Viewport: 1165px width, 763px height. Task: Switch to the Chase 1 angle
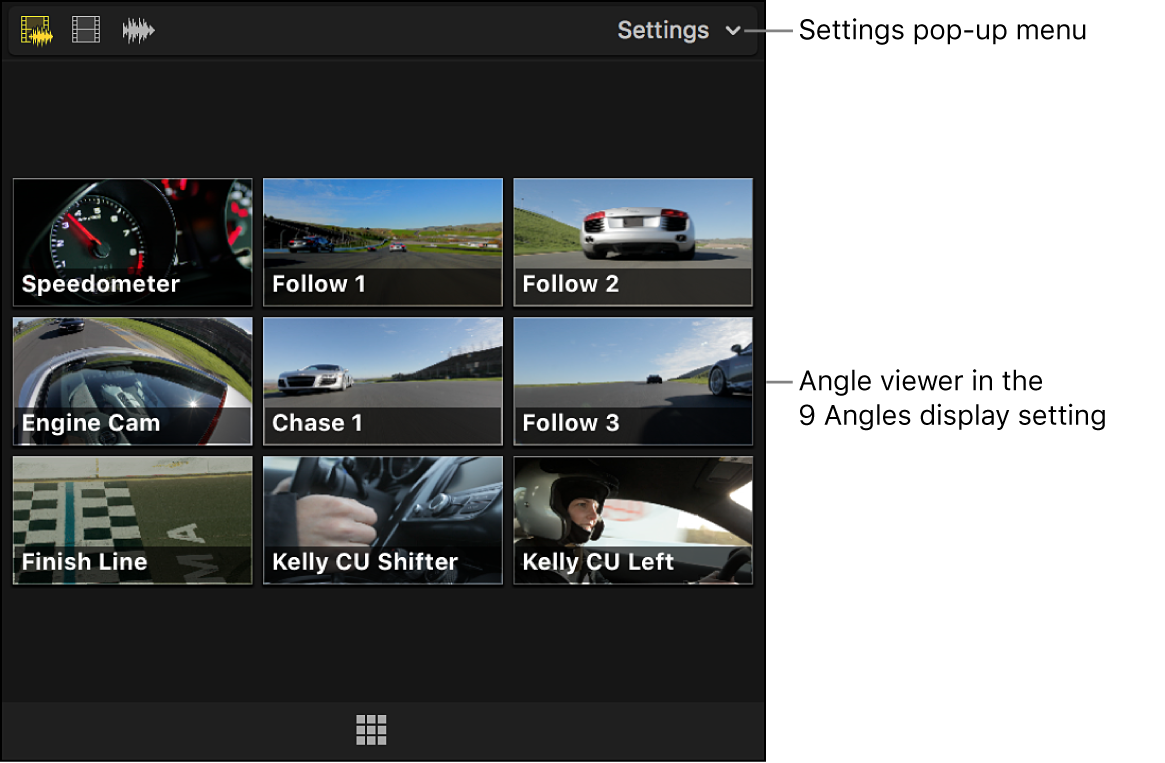coord(382,381)
